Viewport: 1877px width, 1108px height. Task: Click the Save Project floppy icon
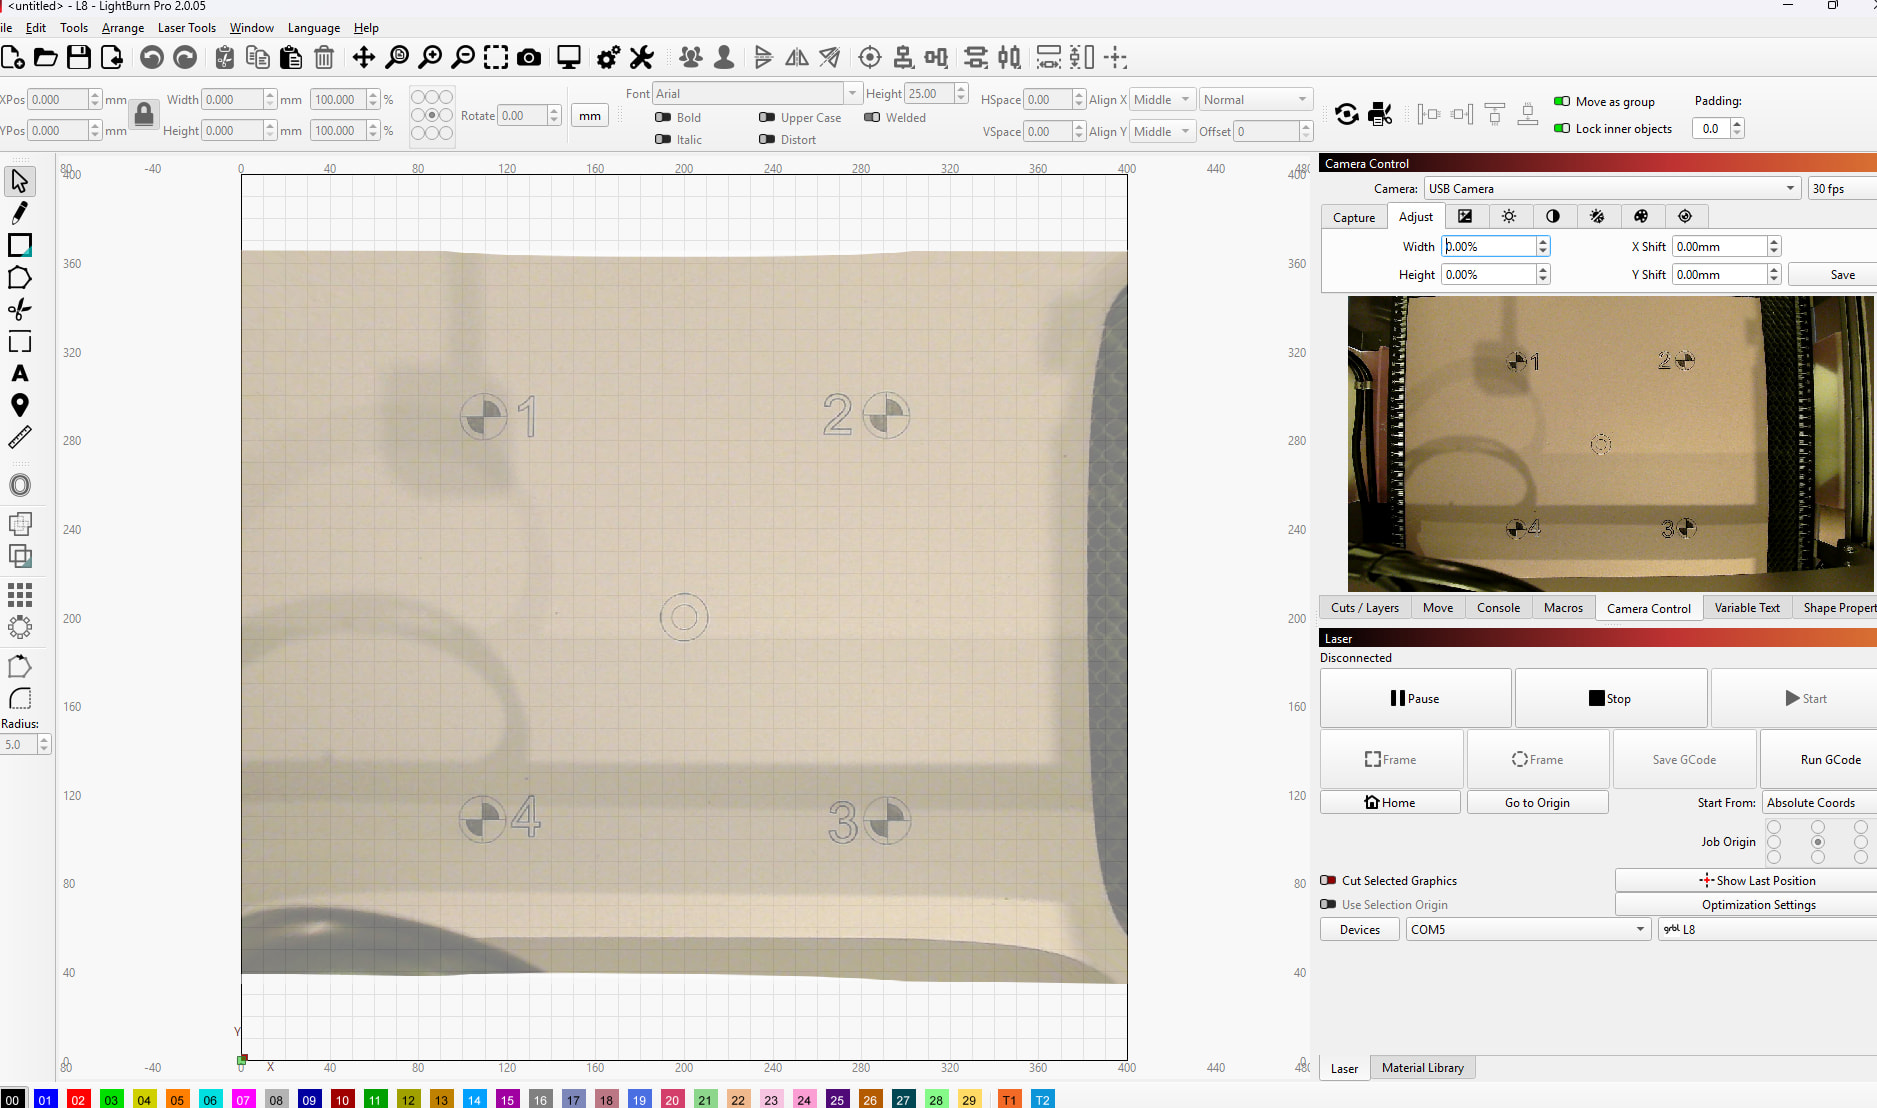pos(79,58)
